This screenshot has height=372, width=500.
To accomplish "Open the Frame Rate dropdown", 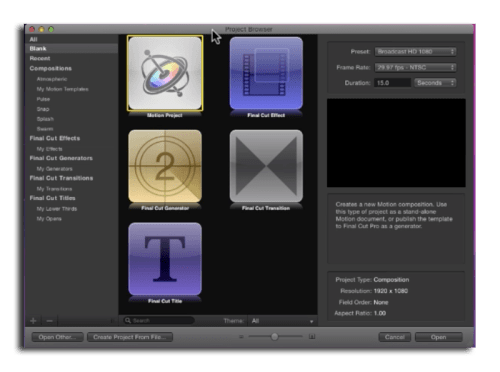I will coord(415,67).
